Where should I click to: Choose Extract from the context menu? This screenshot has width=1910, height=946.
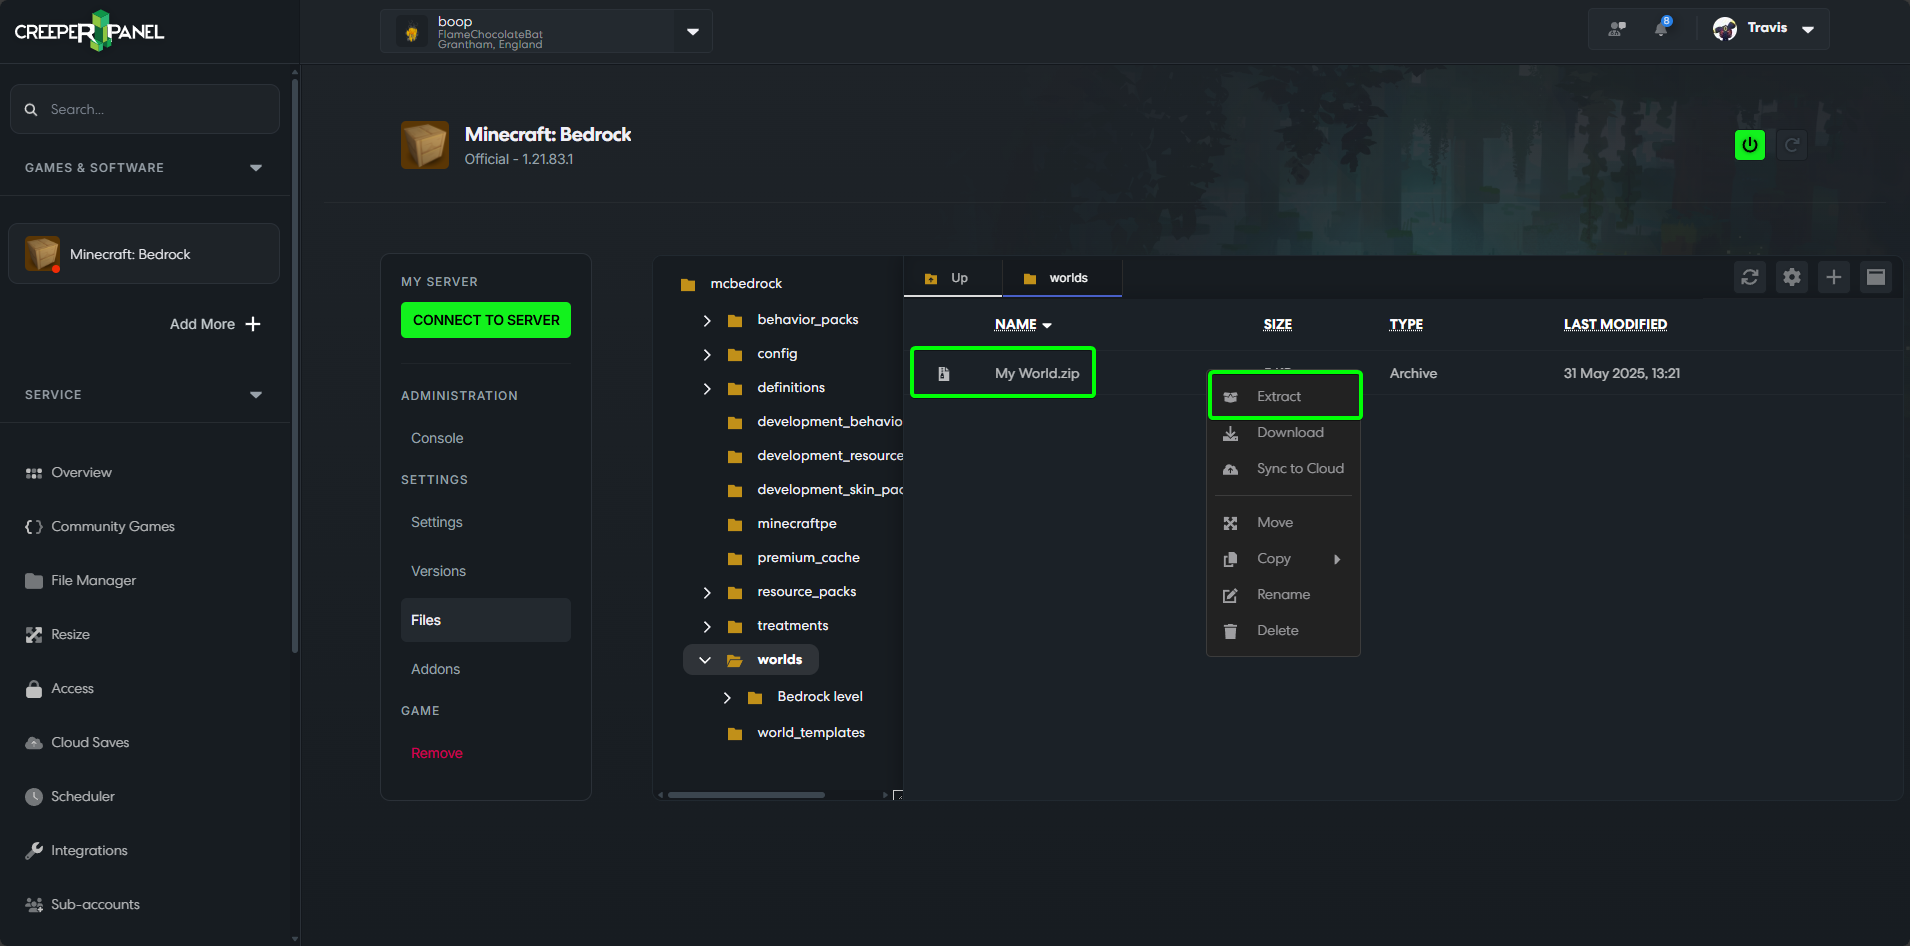click(1283, 395)
